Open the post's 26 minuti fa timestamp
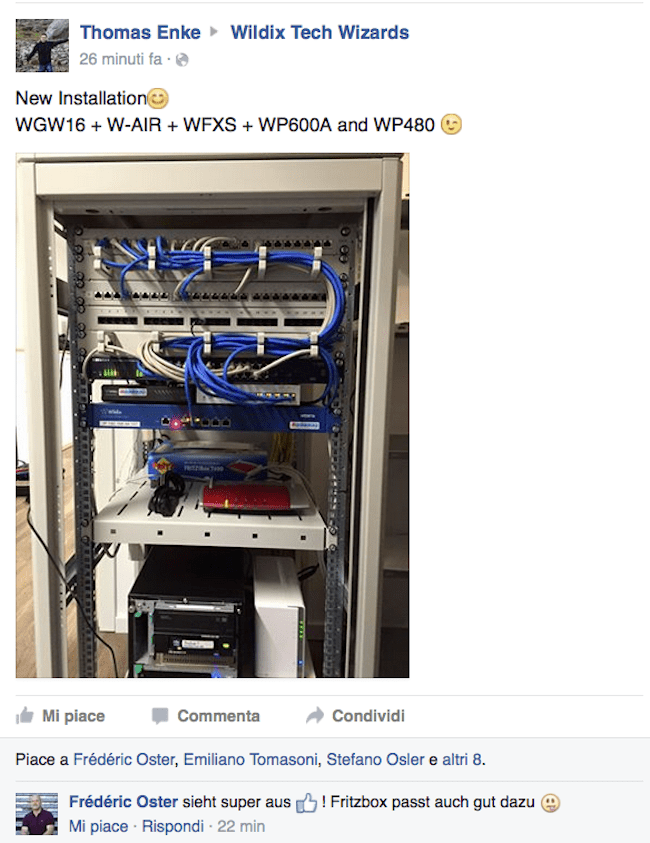Screen dimensions: 650x843 [120, 59]
